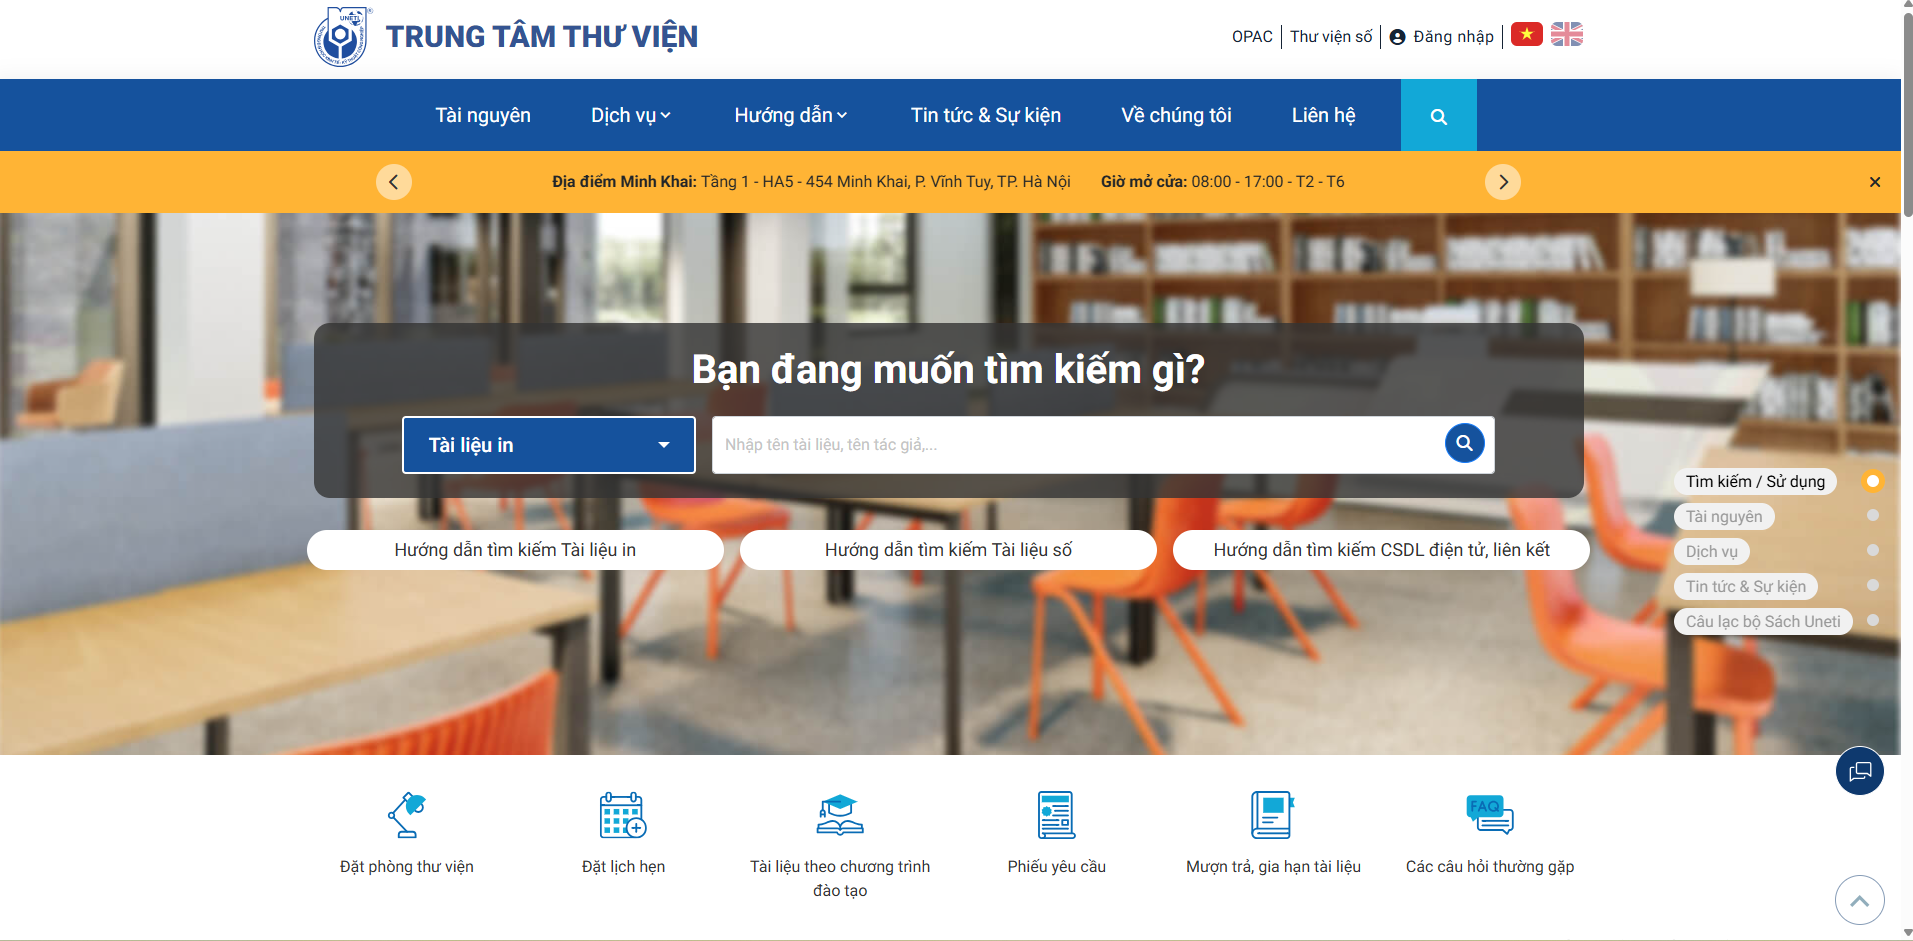
Task: Open Đặt lịch hẹn calendar icon
Action: (x=623, y=815)
